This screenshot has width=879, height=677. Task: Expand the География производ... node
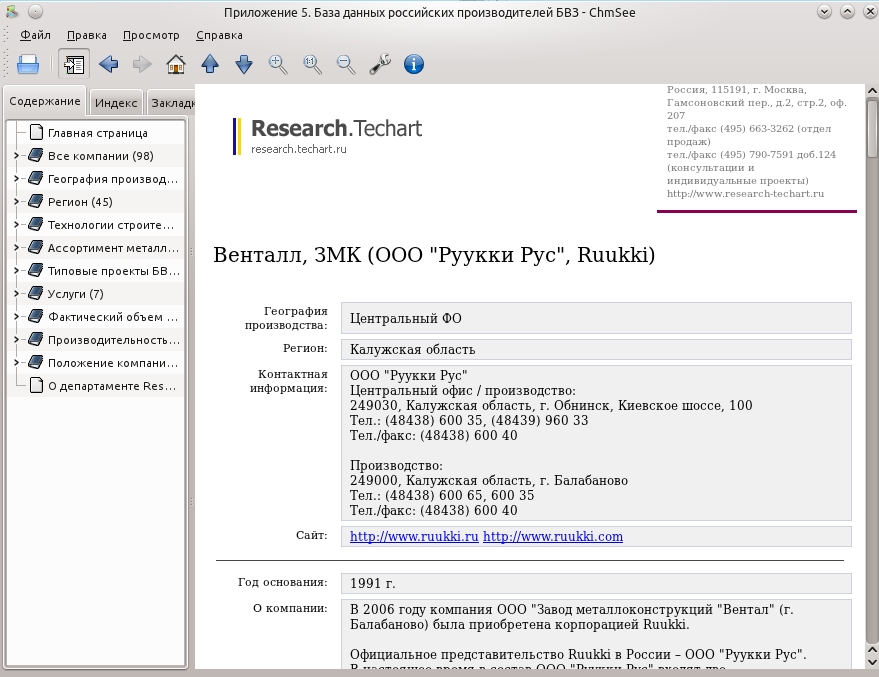tap(16, 179)
